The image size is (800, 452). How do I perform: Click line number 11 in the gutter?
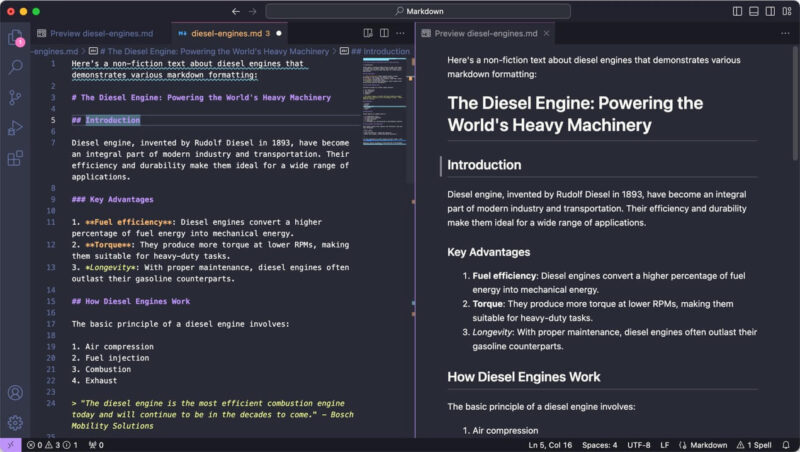coord(51,222)
